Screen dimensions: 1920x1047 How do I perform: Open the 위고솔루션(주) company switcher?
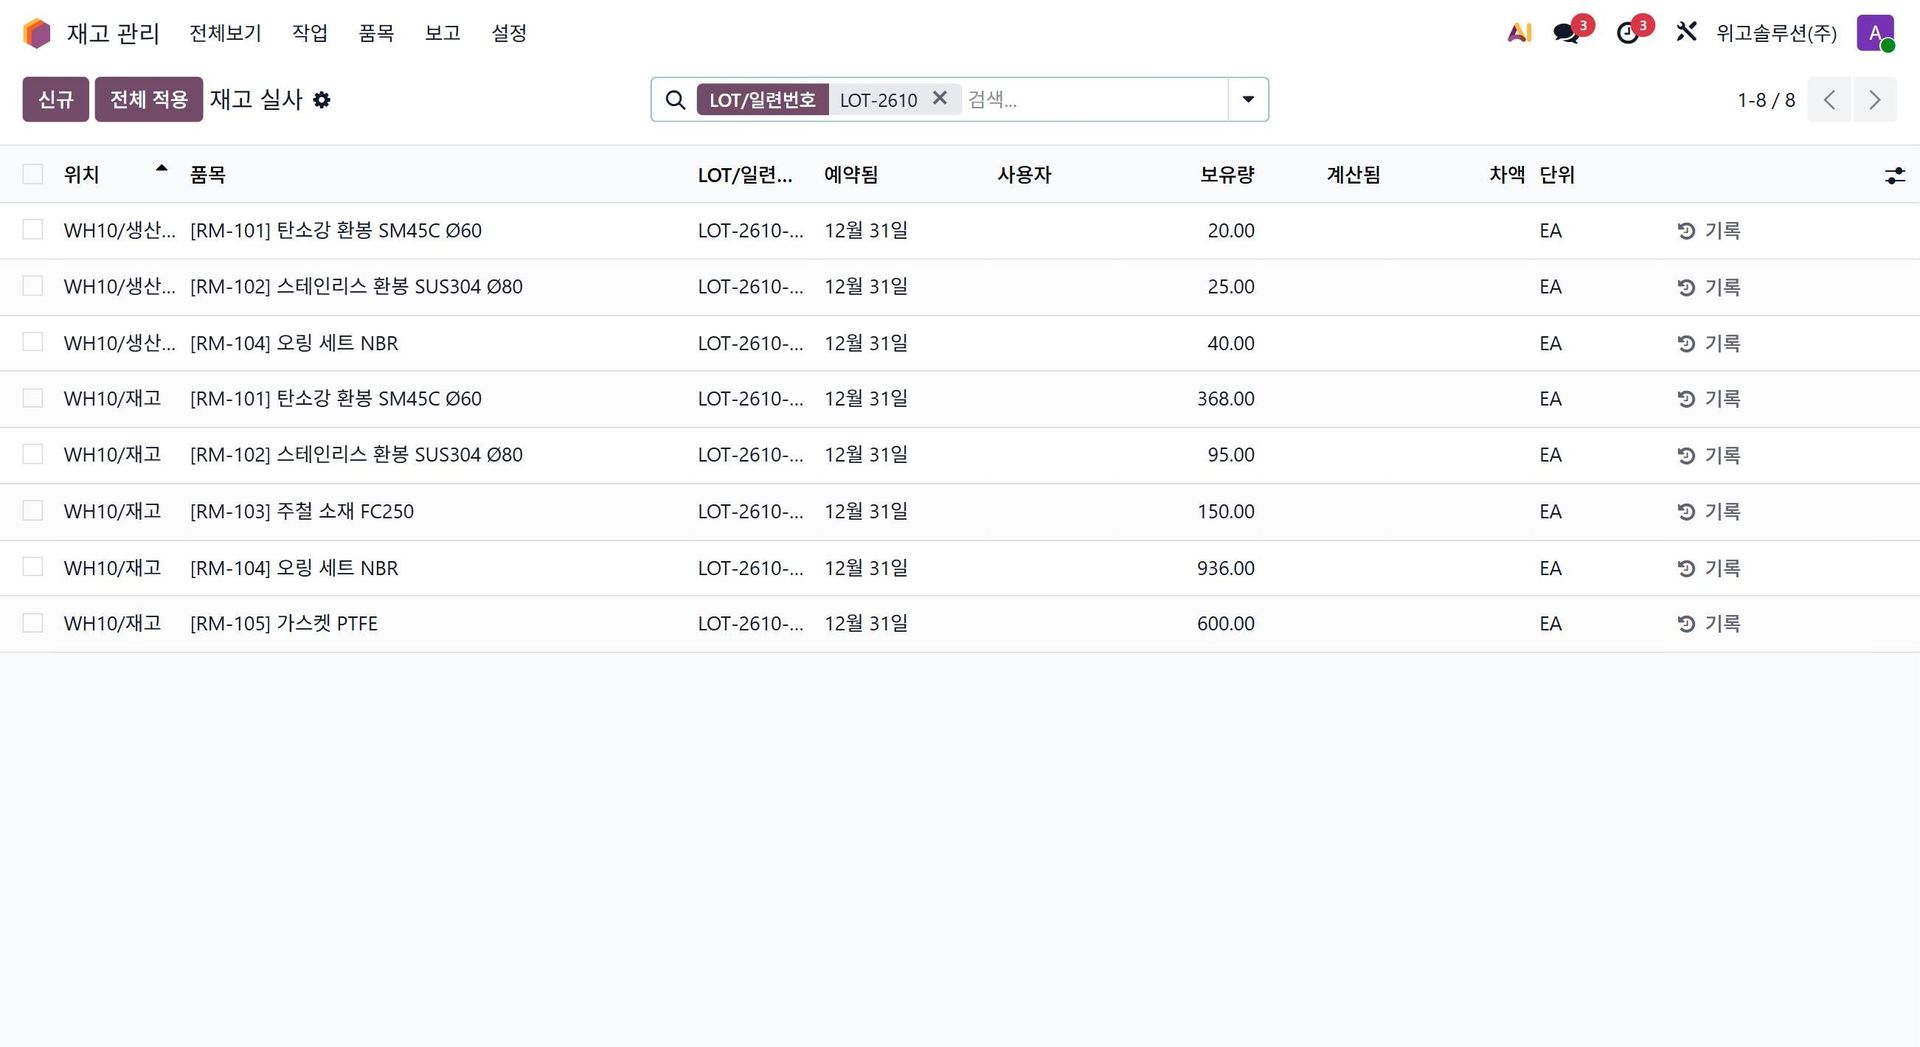(x=1776, y=33)
